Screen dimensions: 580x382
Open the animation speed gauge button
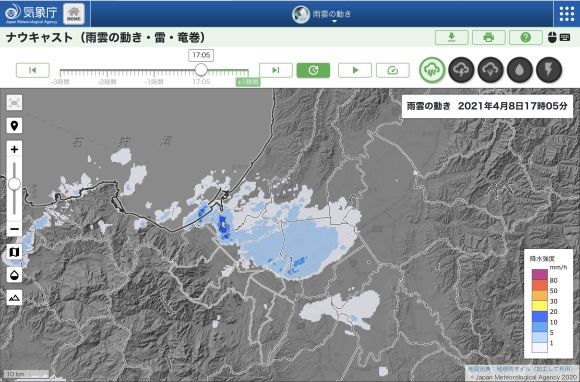click(392, 70)
